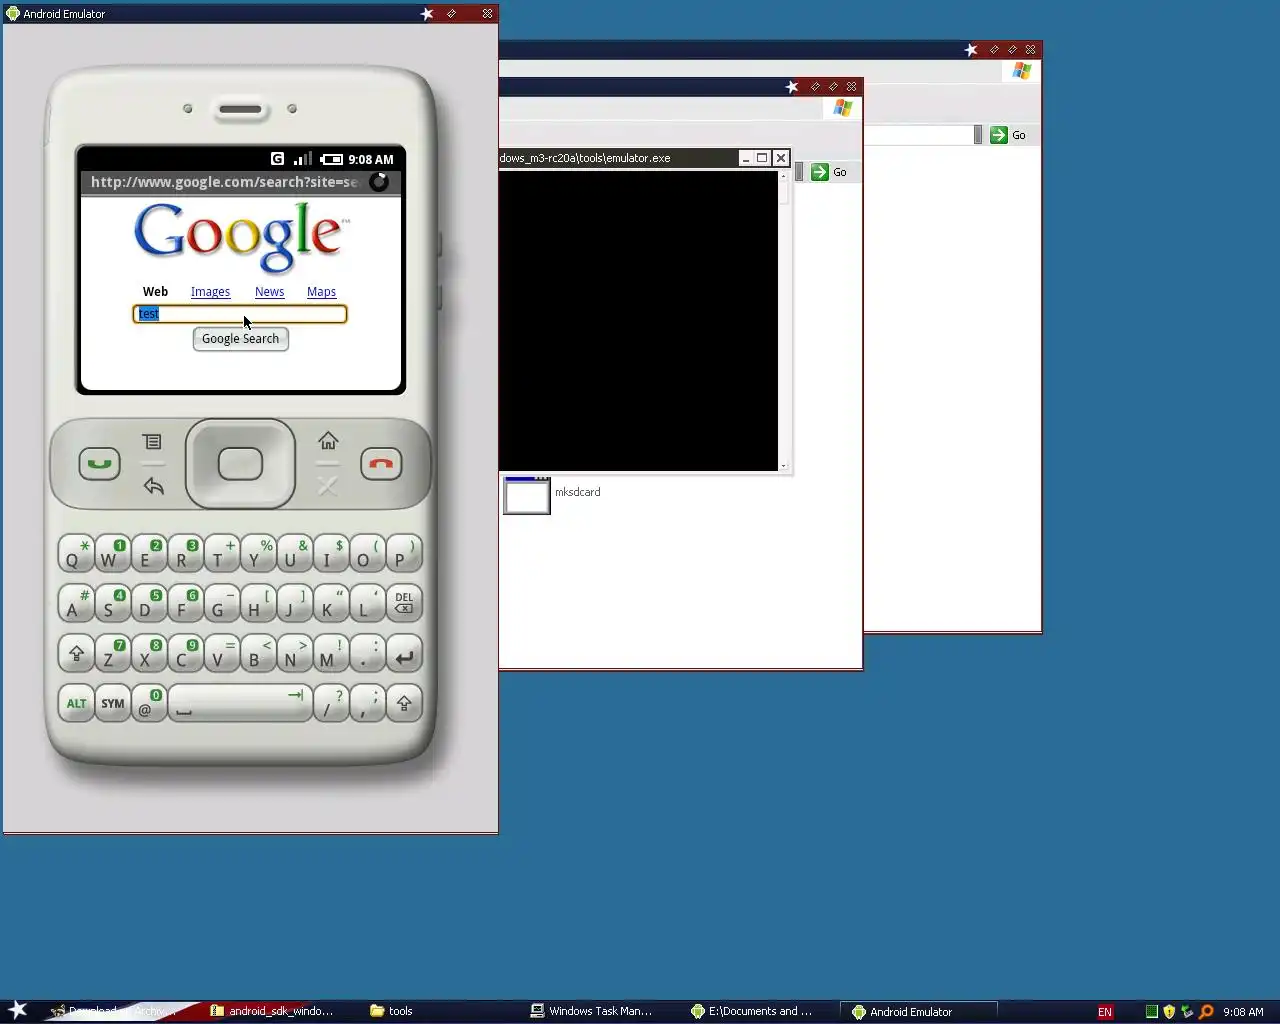The width and height of the screenshot is (1280, 1024).
Task: Click the mksdcard file icon
Action: click(x=526, y=496)
